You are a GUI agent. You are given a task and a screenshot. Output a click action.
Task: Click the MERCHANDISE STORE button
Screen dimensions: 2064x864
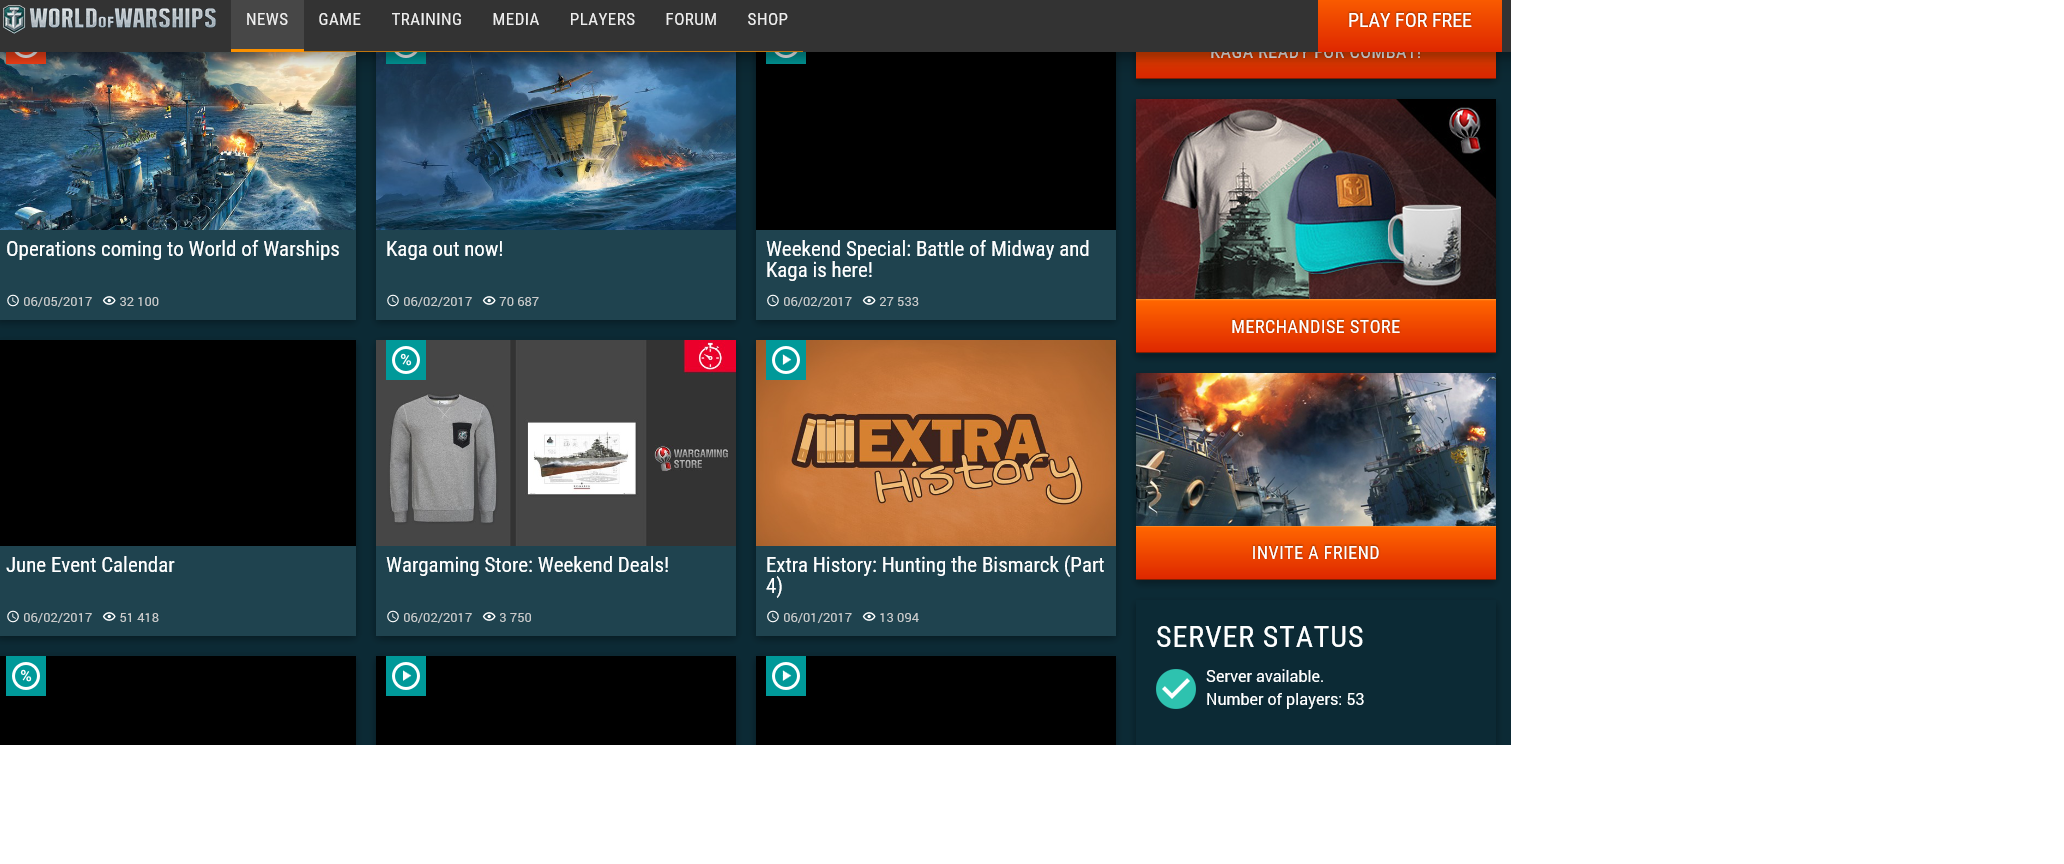tap(1316, 326)
